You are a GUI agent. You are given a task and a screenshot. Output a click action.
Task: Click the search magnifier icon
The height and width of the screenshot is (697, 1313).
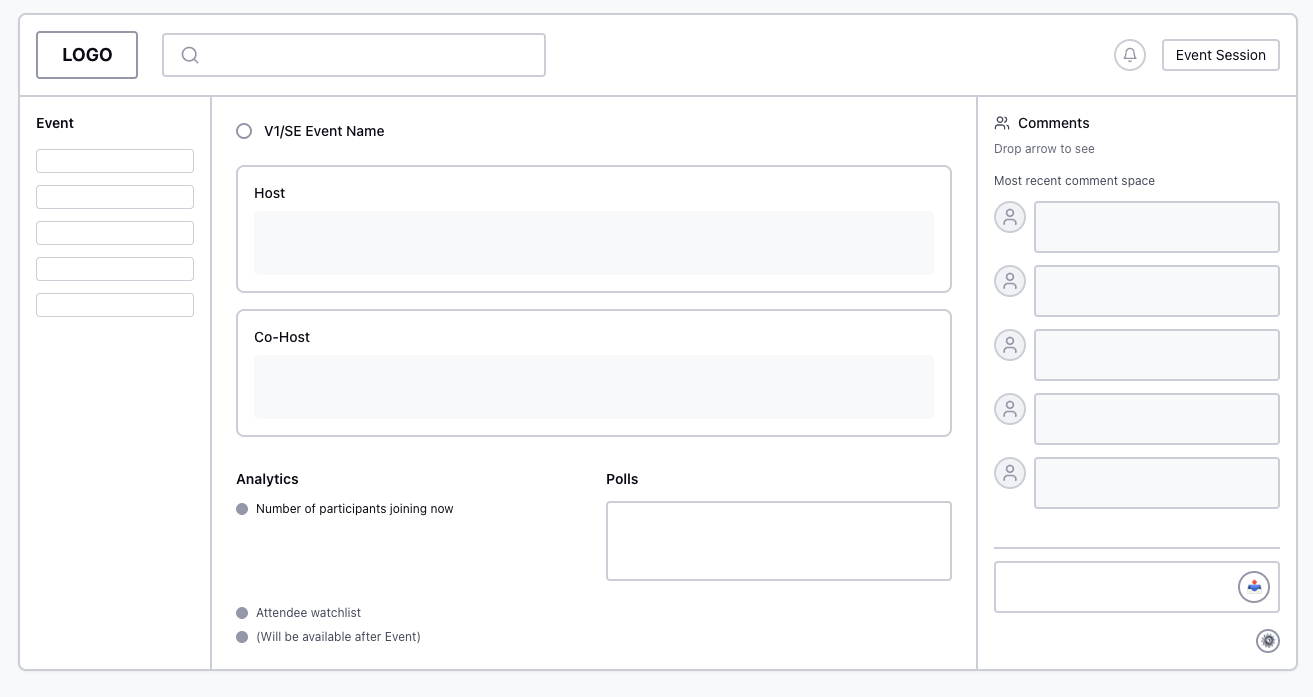pyautogui.click(x=190, y=55)
